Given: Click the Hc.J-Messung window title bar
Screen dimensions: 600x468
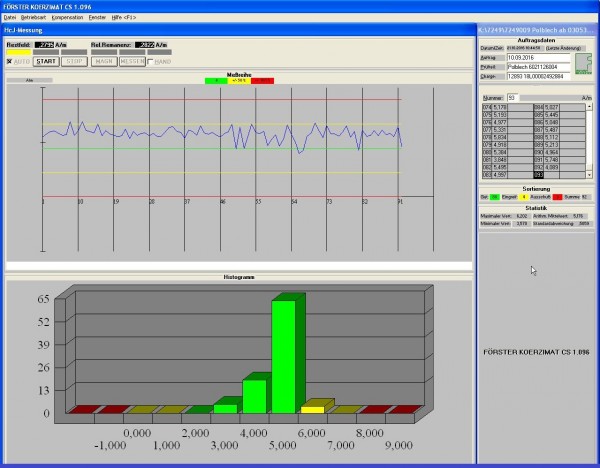Looking at the screenshot, I should pyautogui.click(x=238, y=30).
